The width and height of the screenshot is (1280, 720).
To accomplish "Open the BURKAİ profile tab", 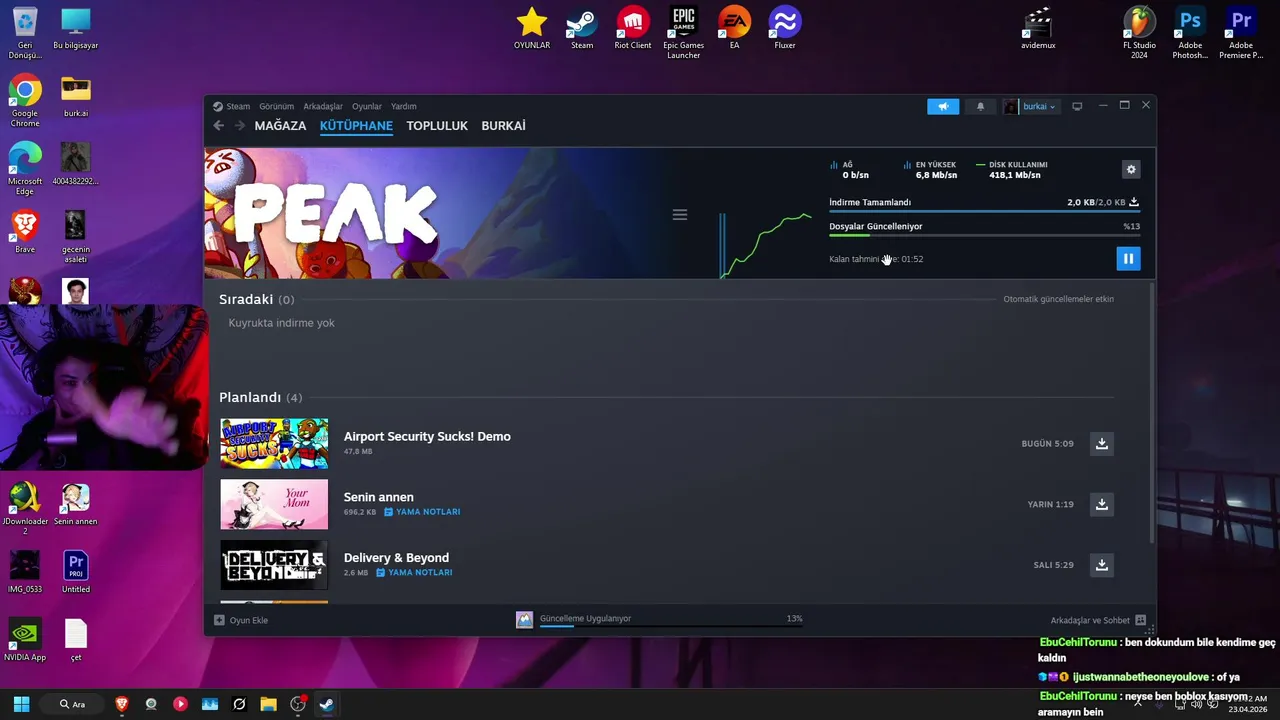I will pos(503,126).
